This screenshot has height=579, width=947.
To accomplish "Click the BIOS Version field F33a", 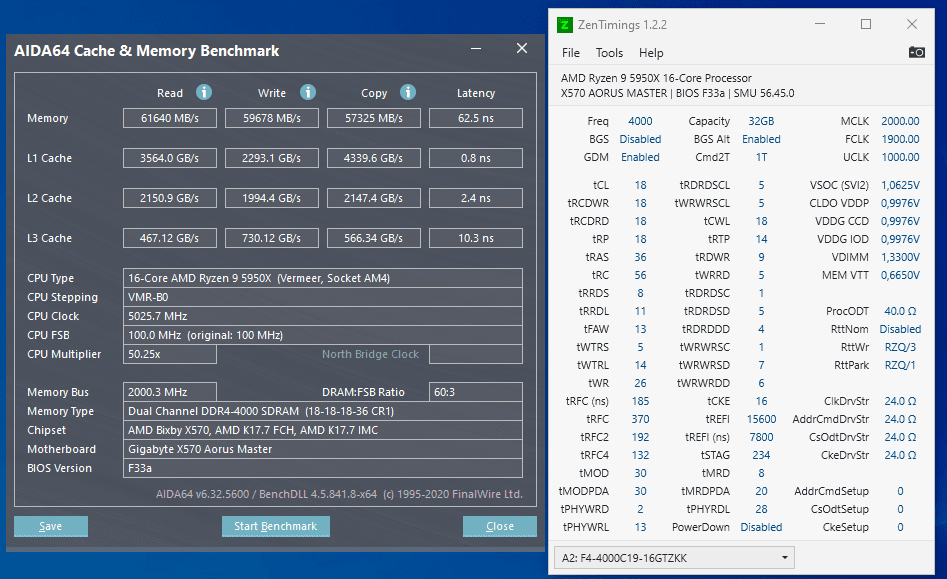I will [323, 469].
